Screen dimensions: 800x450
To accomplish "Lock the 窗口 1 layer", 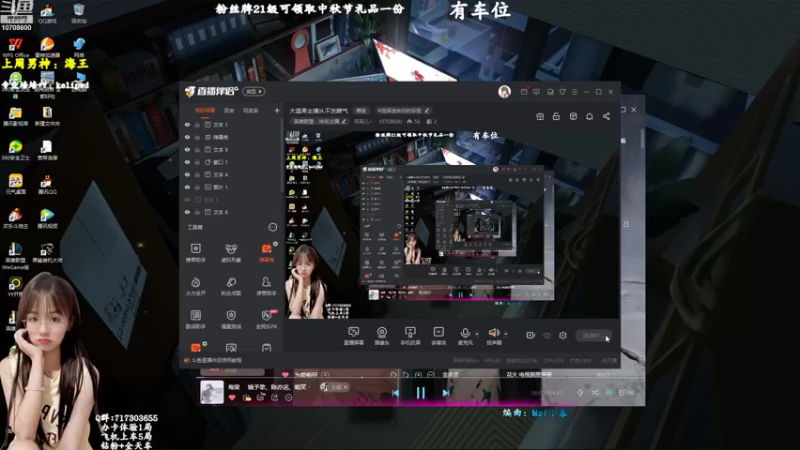I will (197, 162).
